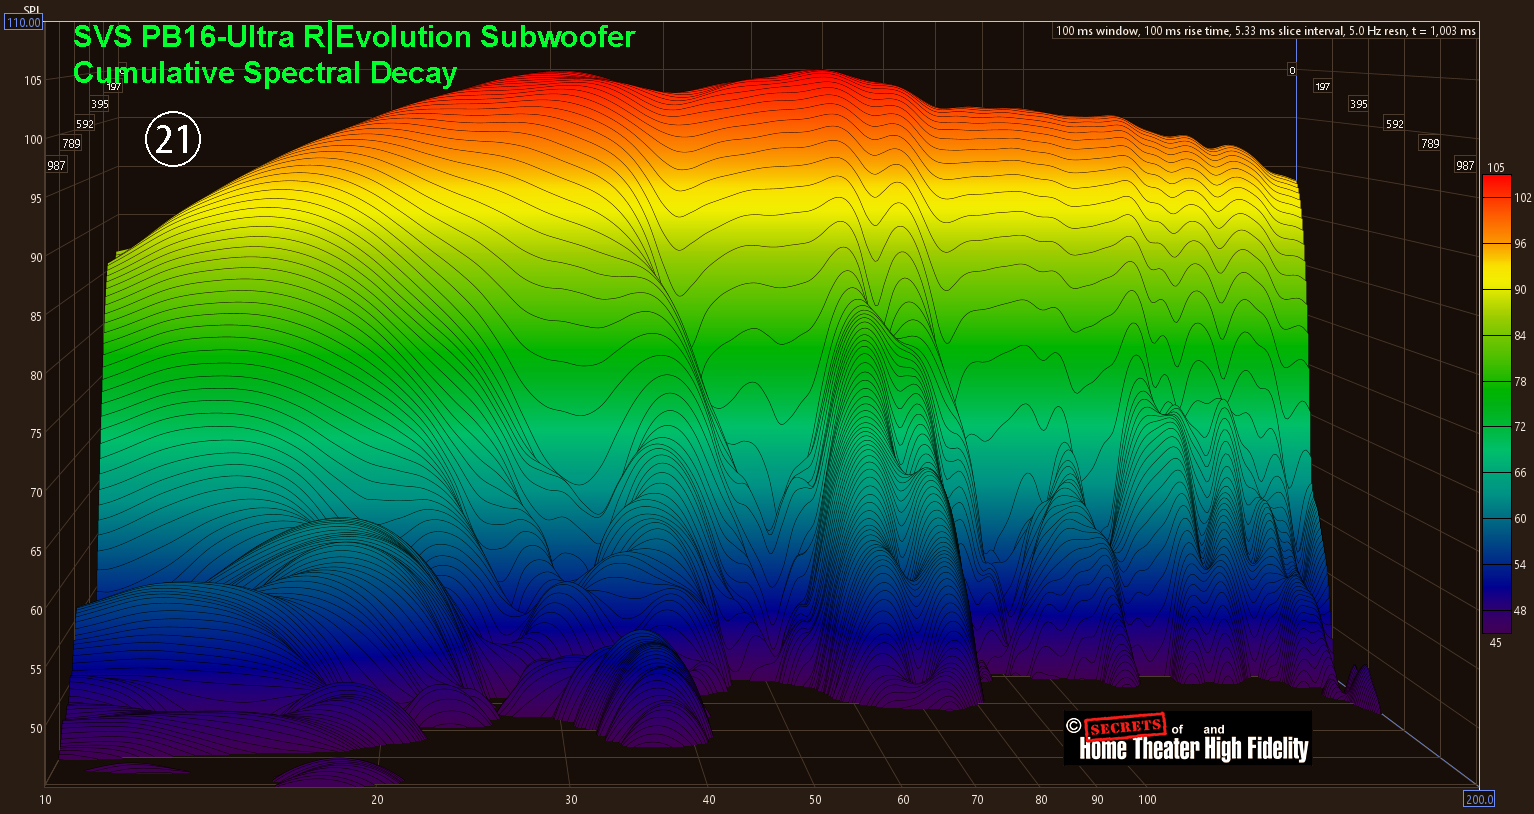Click the 55 dB SPL axis label
The width and height of the screenshot is (1534, 814).
36,670
